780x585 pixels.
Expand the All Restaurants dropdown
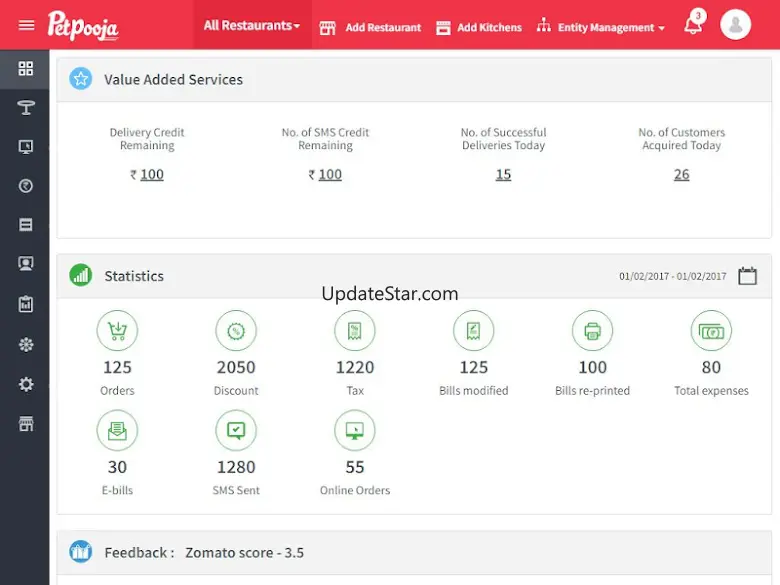tap(252, 25)
